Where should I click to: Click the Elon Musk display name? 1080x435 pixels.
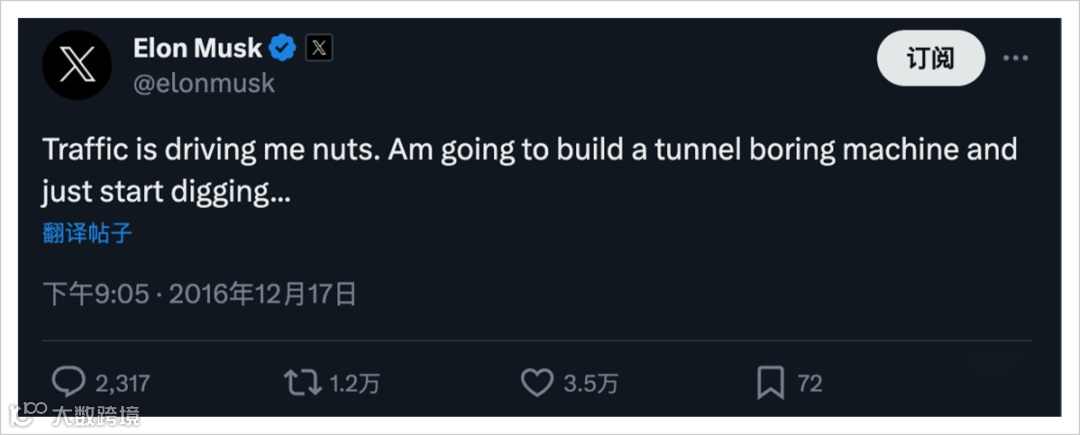[x=197, y=47]
